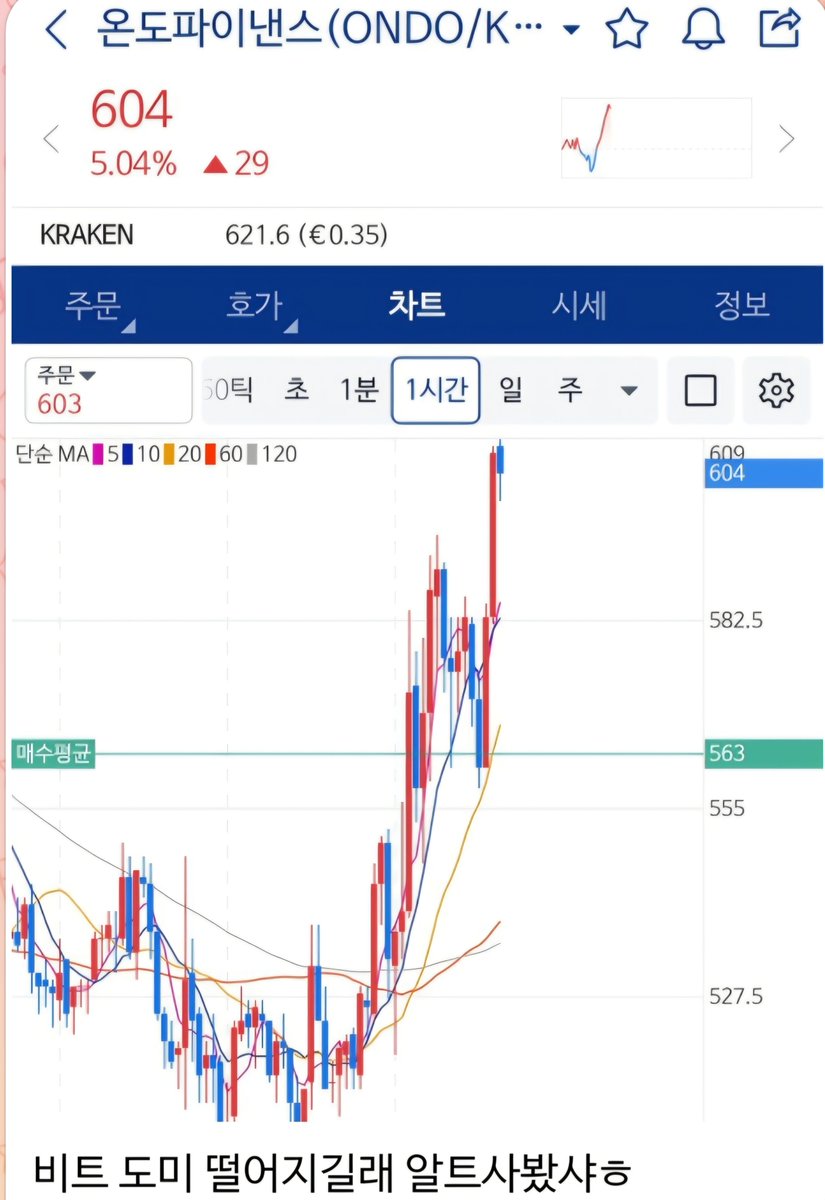Share the ONDO chart page
Viewport: 825px width, 1200px height.
tap(779, 28)
